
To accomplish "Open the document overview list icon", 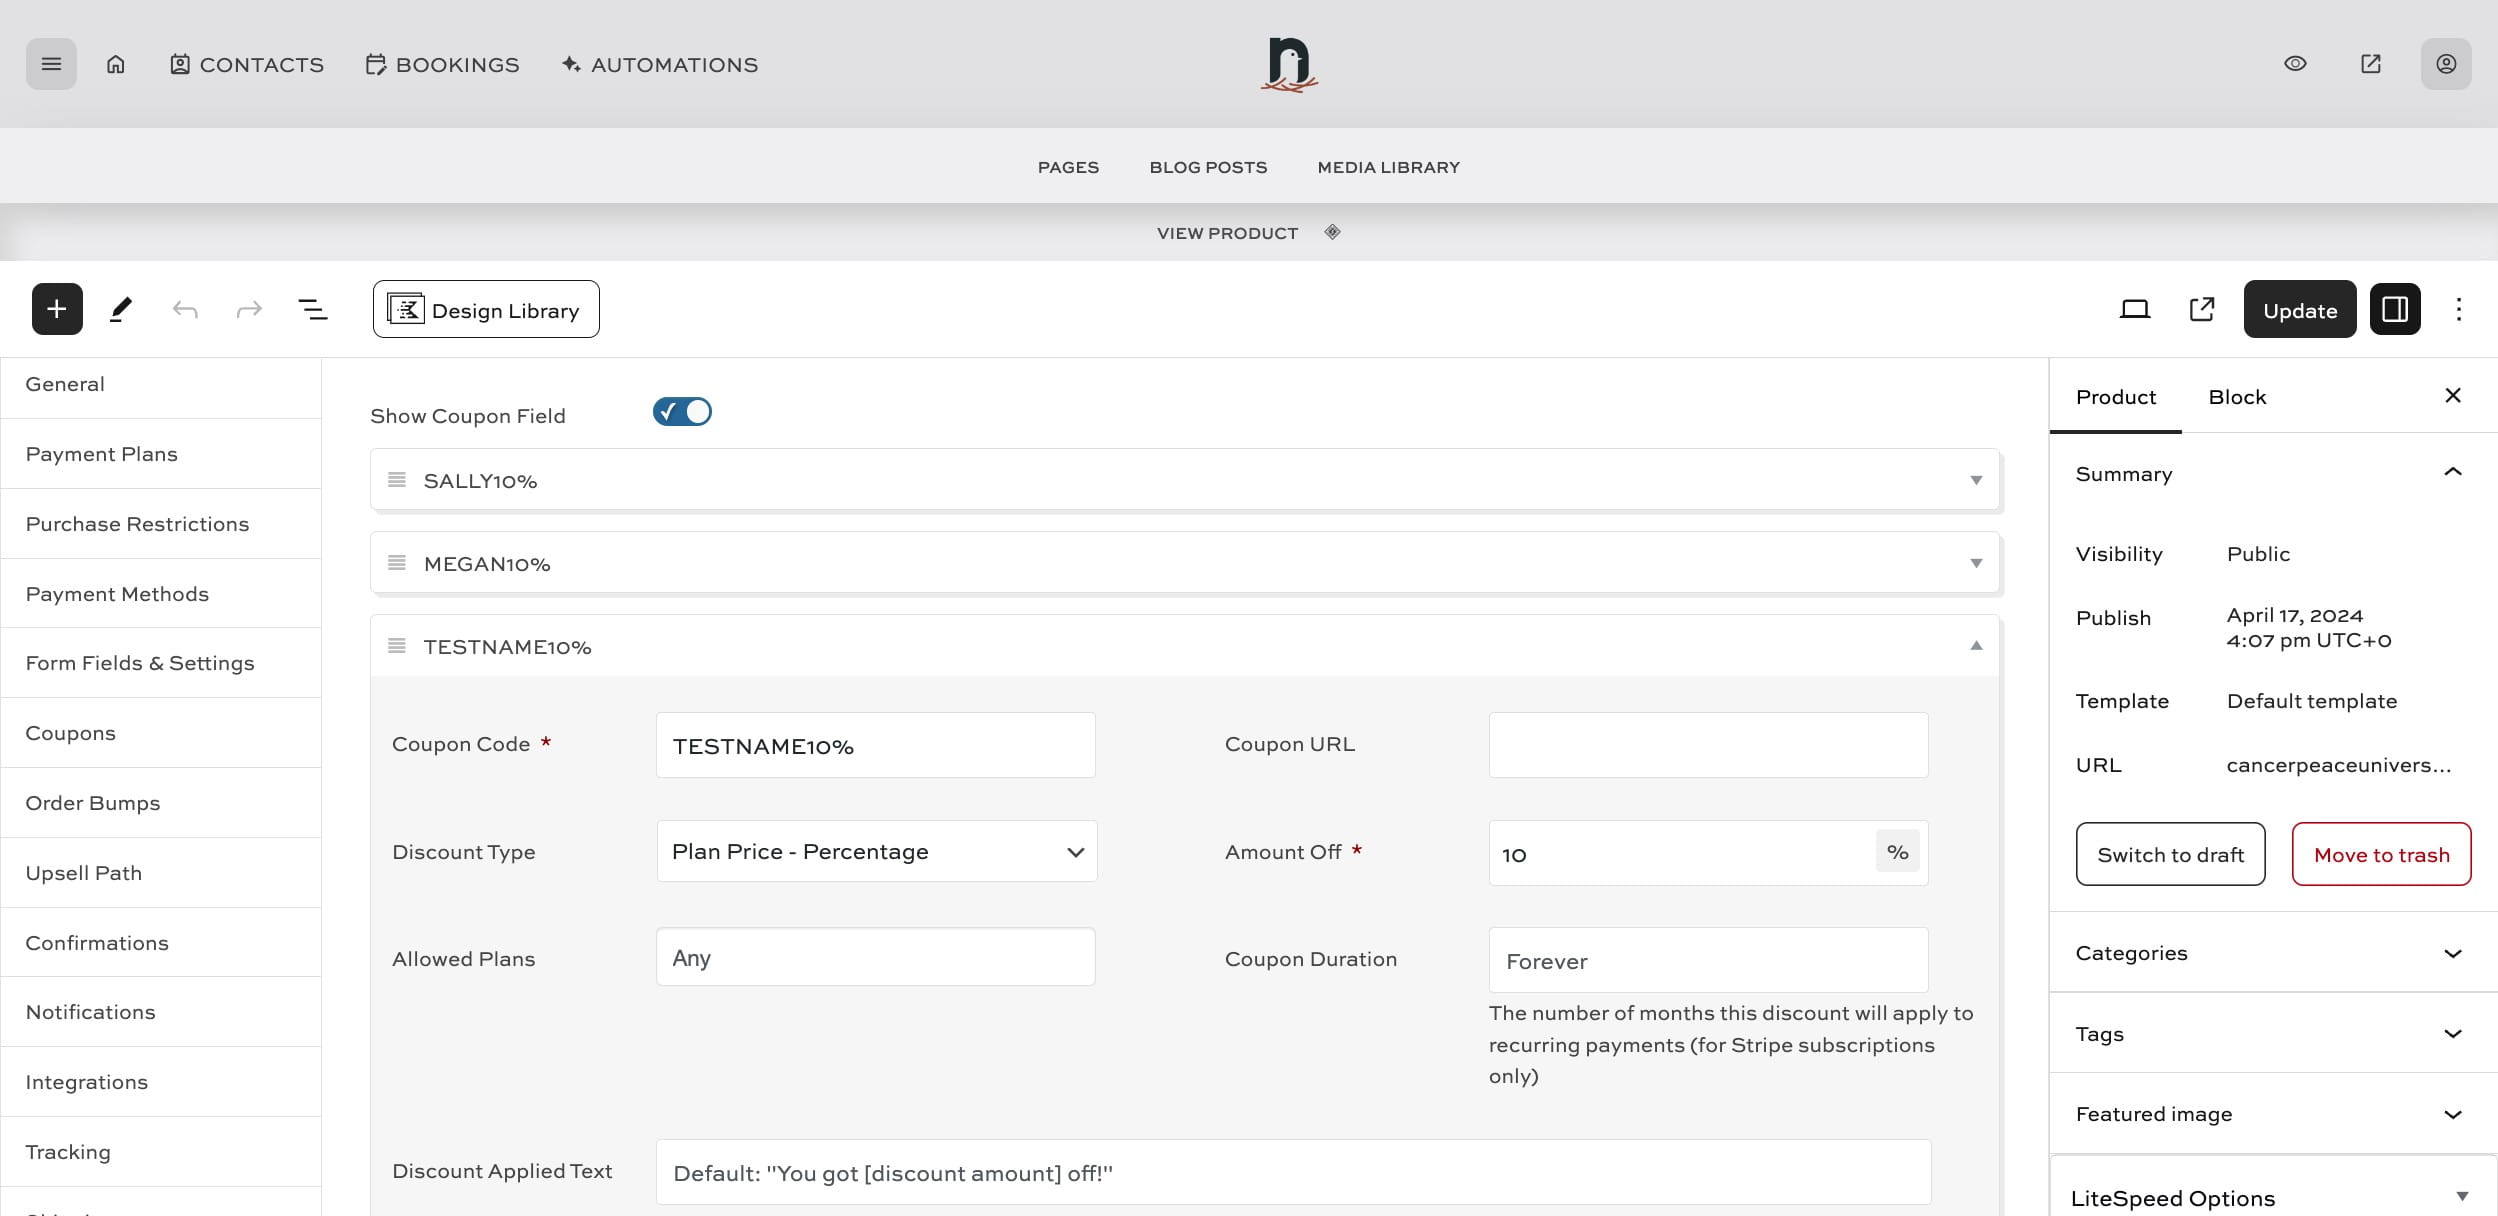I will 313,309.
